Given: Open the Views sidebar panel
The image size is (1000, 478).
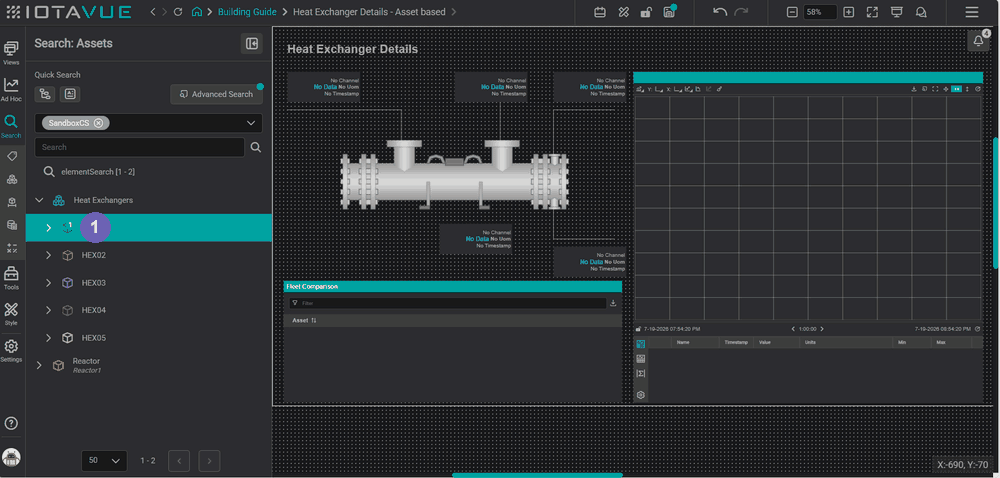Looking at the screenshot, I should (11, 52).
